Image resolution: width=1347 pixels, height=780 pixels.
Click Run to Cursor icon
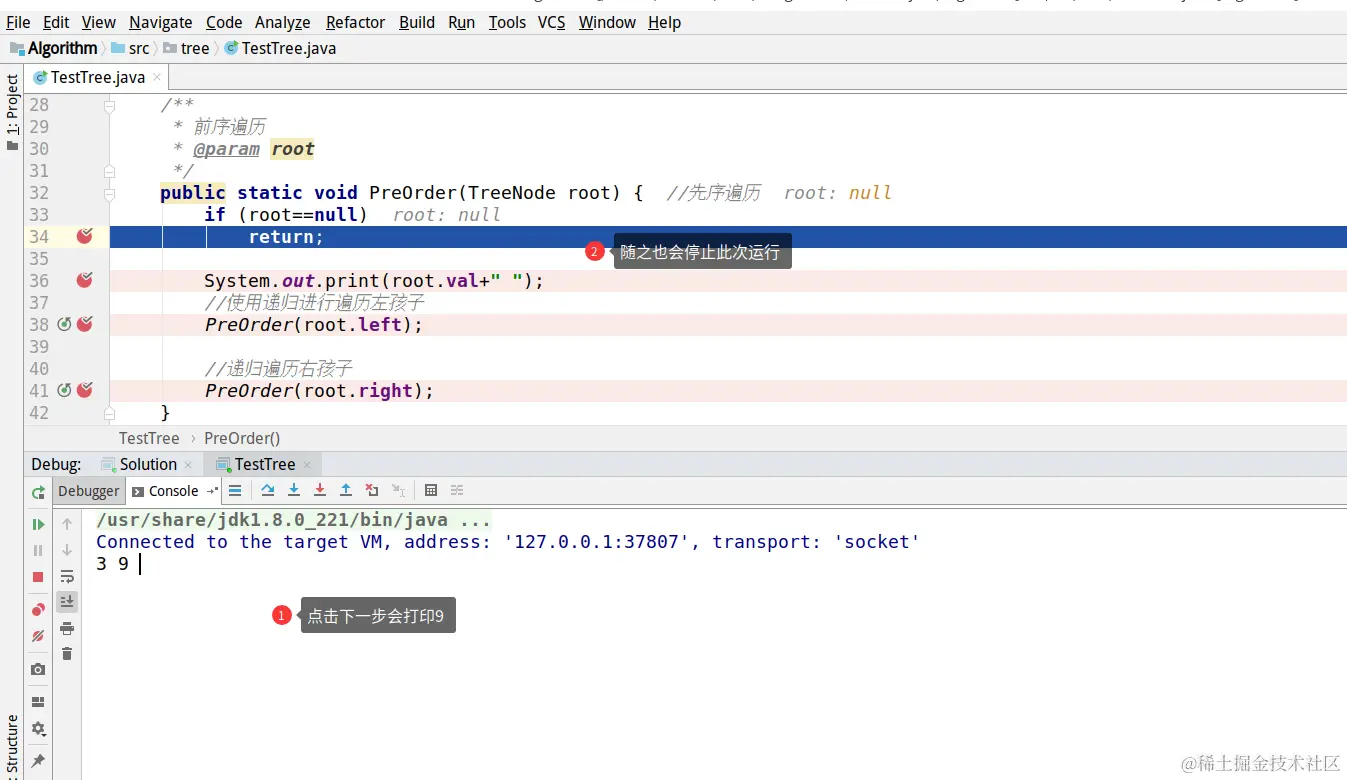click(398, 490)
